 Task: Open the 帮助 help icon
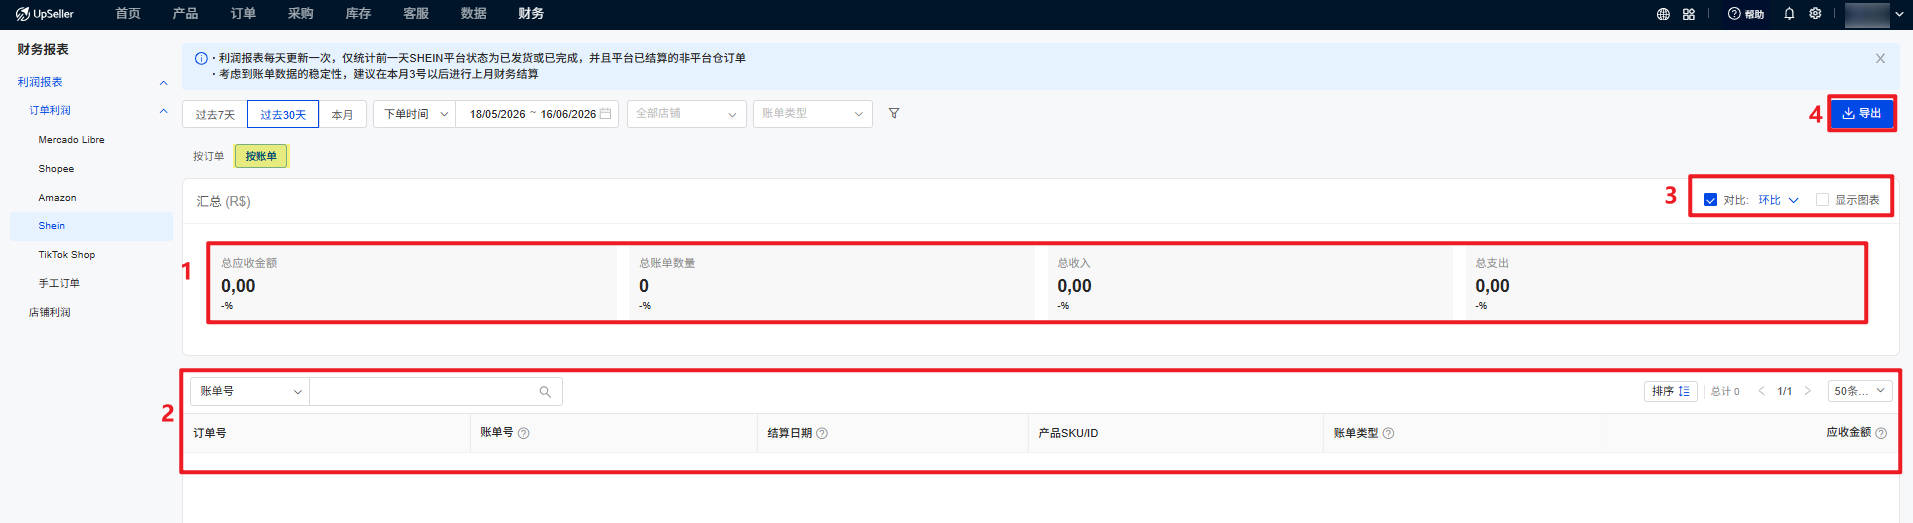tap(1746, 14)
